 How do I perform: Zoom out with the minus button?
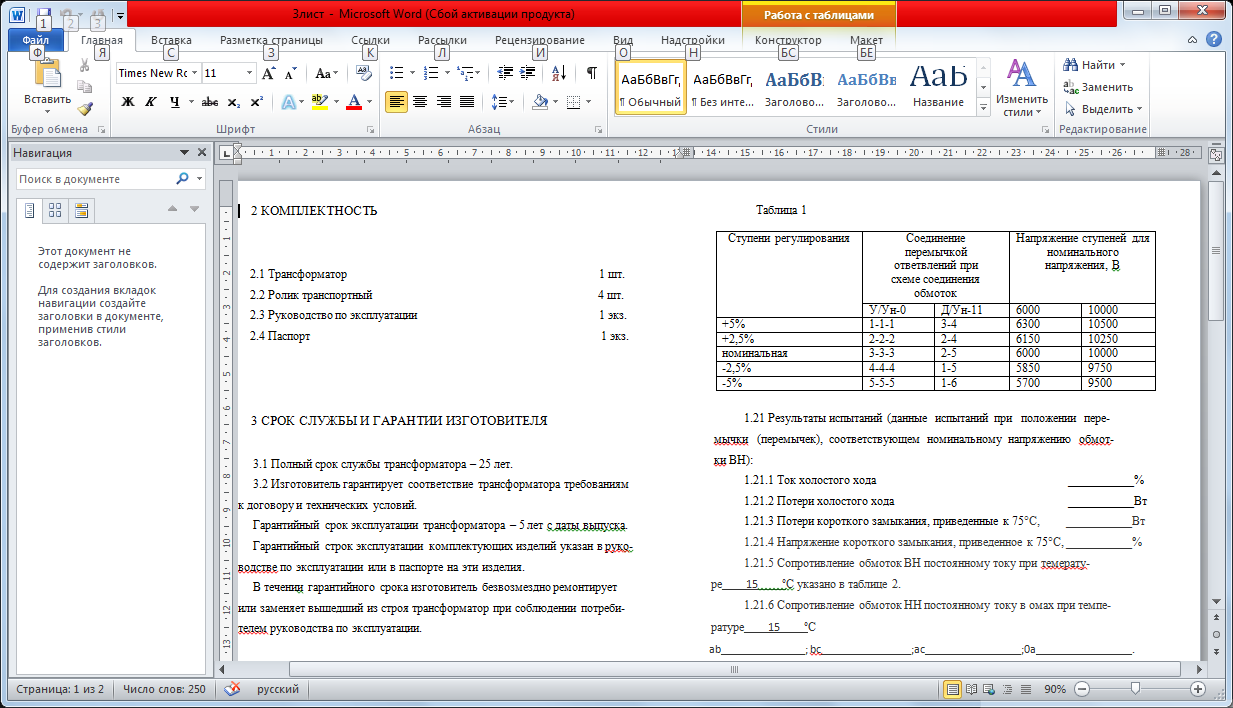click(x=1081, y=689)
